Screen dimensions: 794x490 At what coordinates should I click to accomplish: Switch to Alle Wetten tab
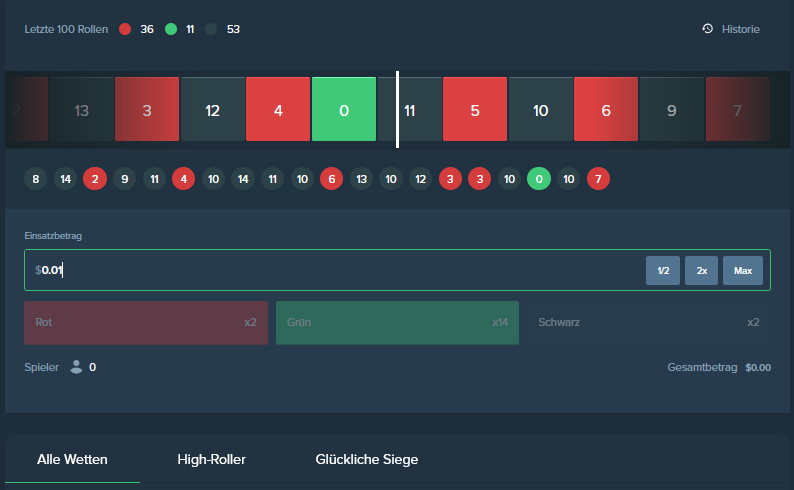72,459
